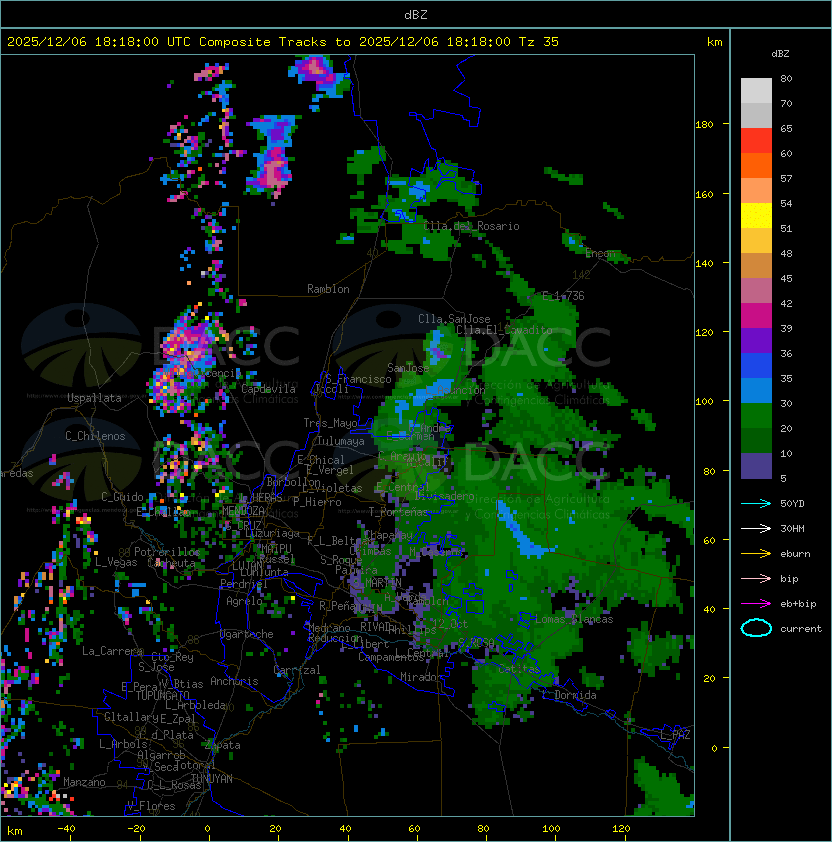
Task: Click the TUPUNGATO city label
Action: click(162, 696)
